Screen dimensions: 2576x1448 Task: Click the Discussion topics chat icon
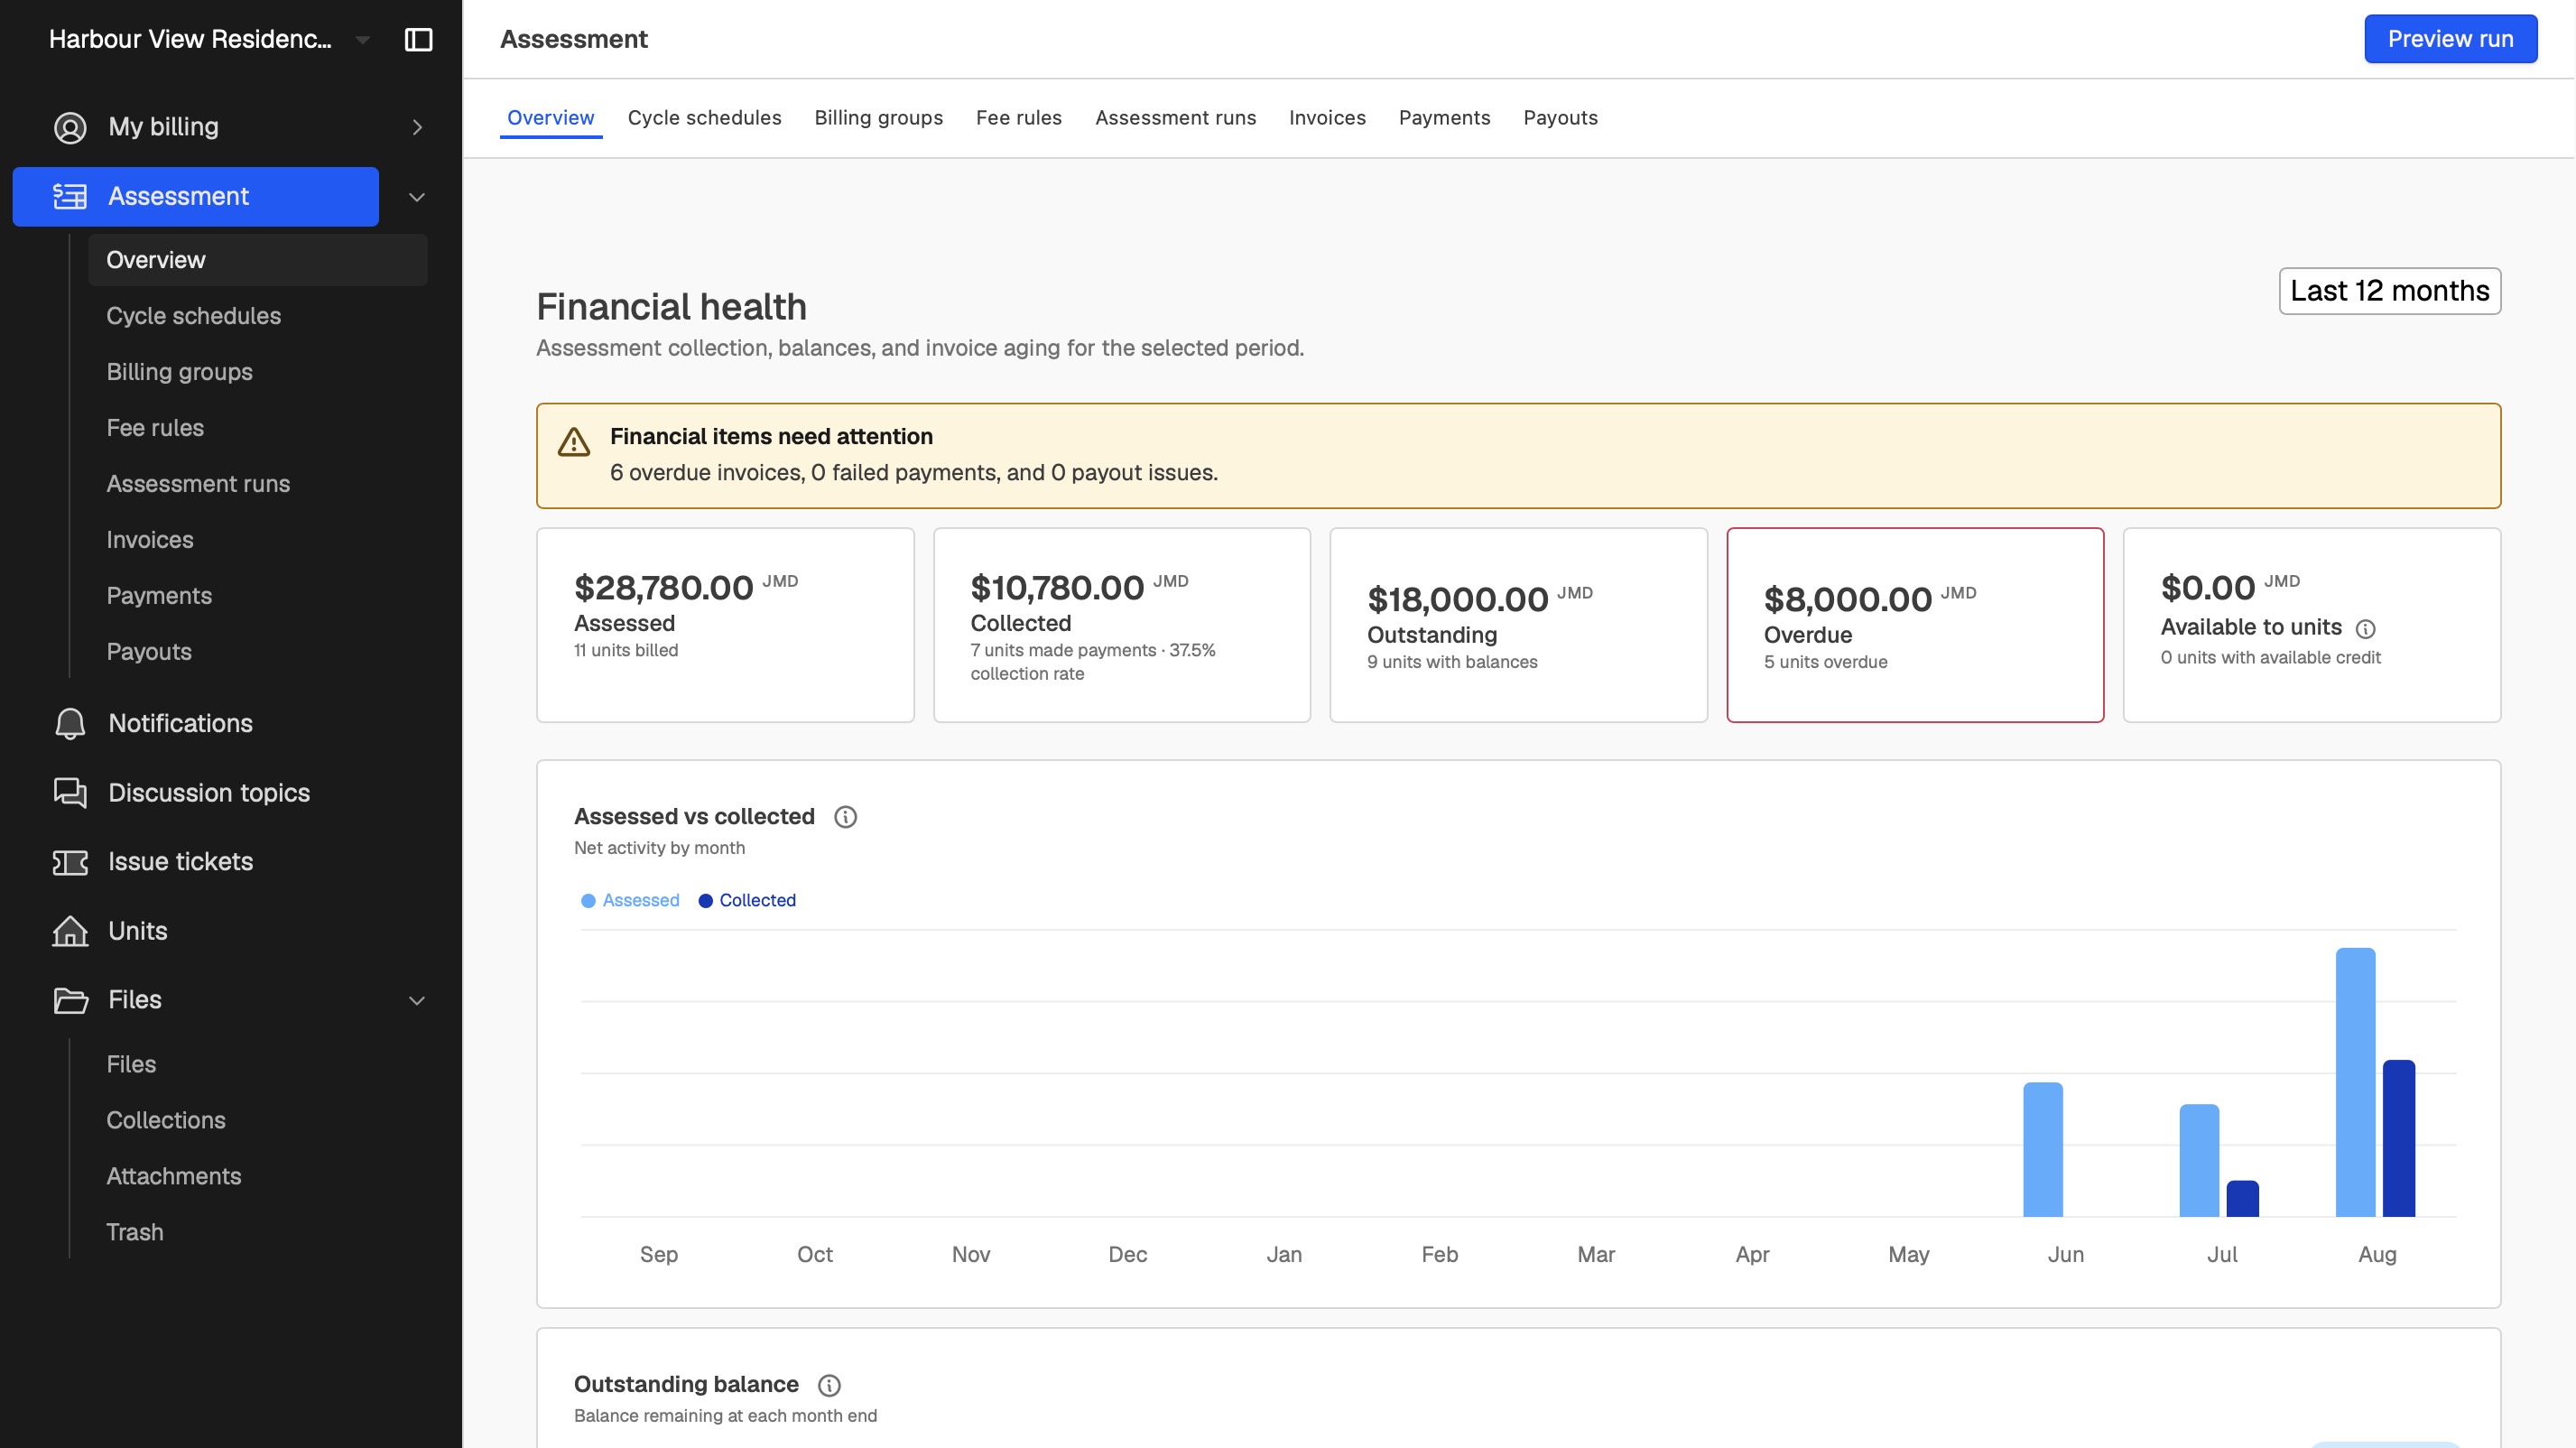70,793
